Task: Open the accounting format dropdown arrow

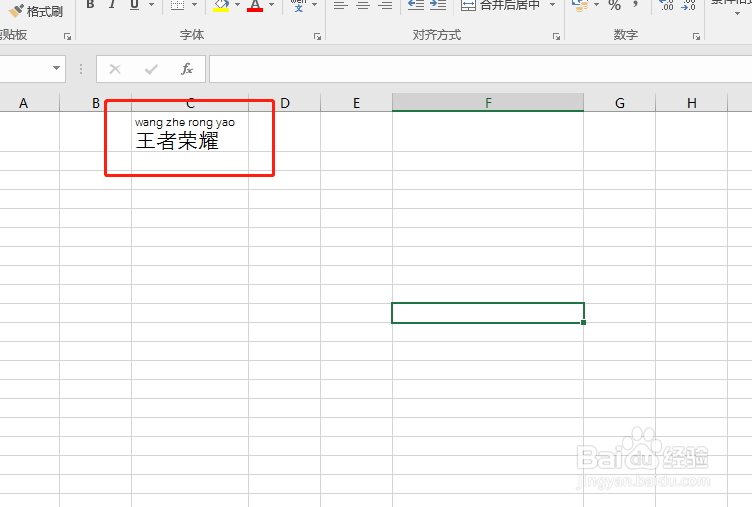Action: [597, 5]
